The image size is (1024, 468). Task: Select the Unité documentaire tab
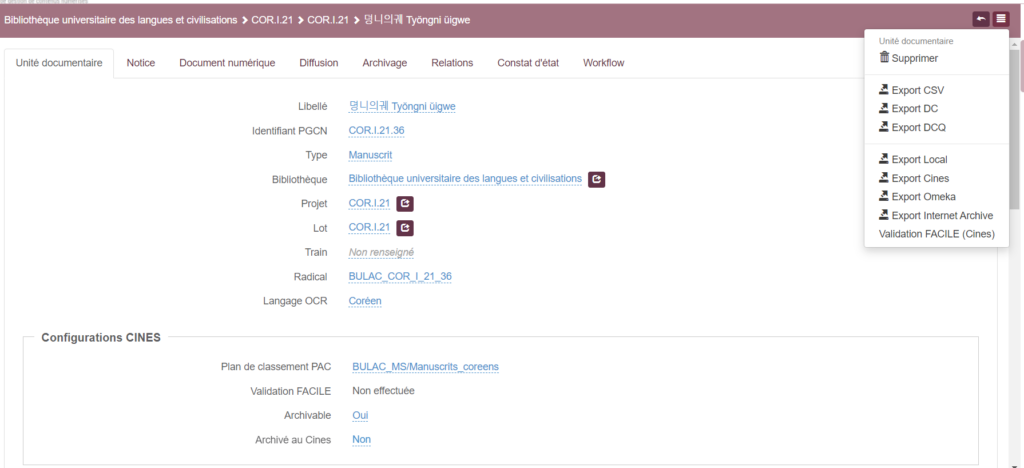[x=59, y=63]
